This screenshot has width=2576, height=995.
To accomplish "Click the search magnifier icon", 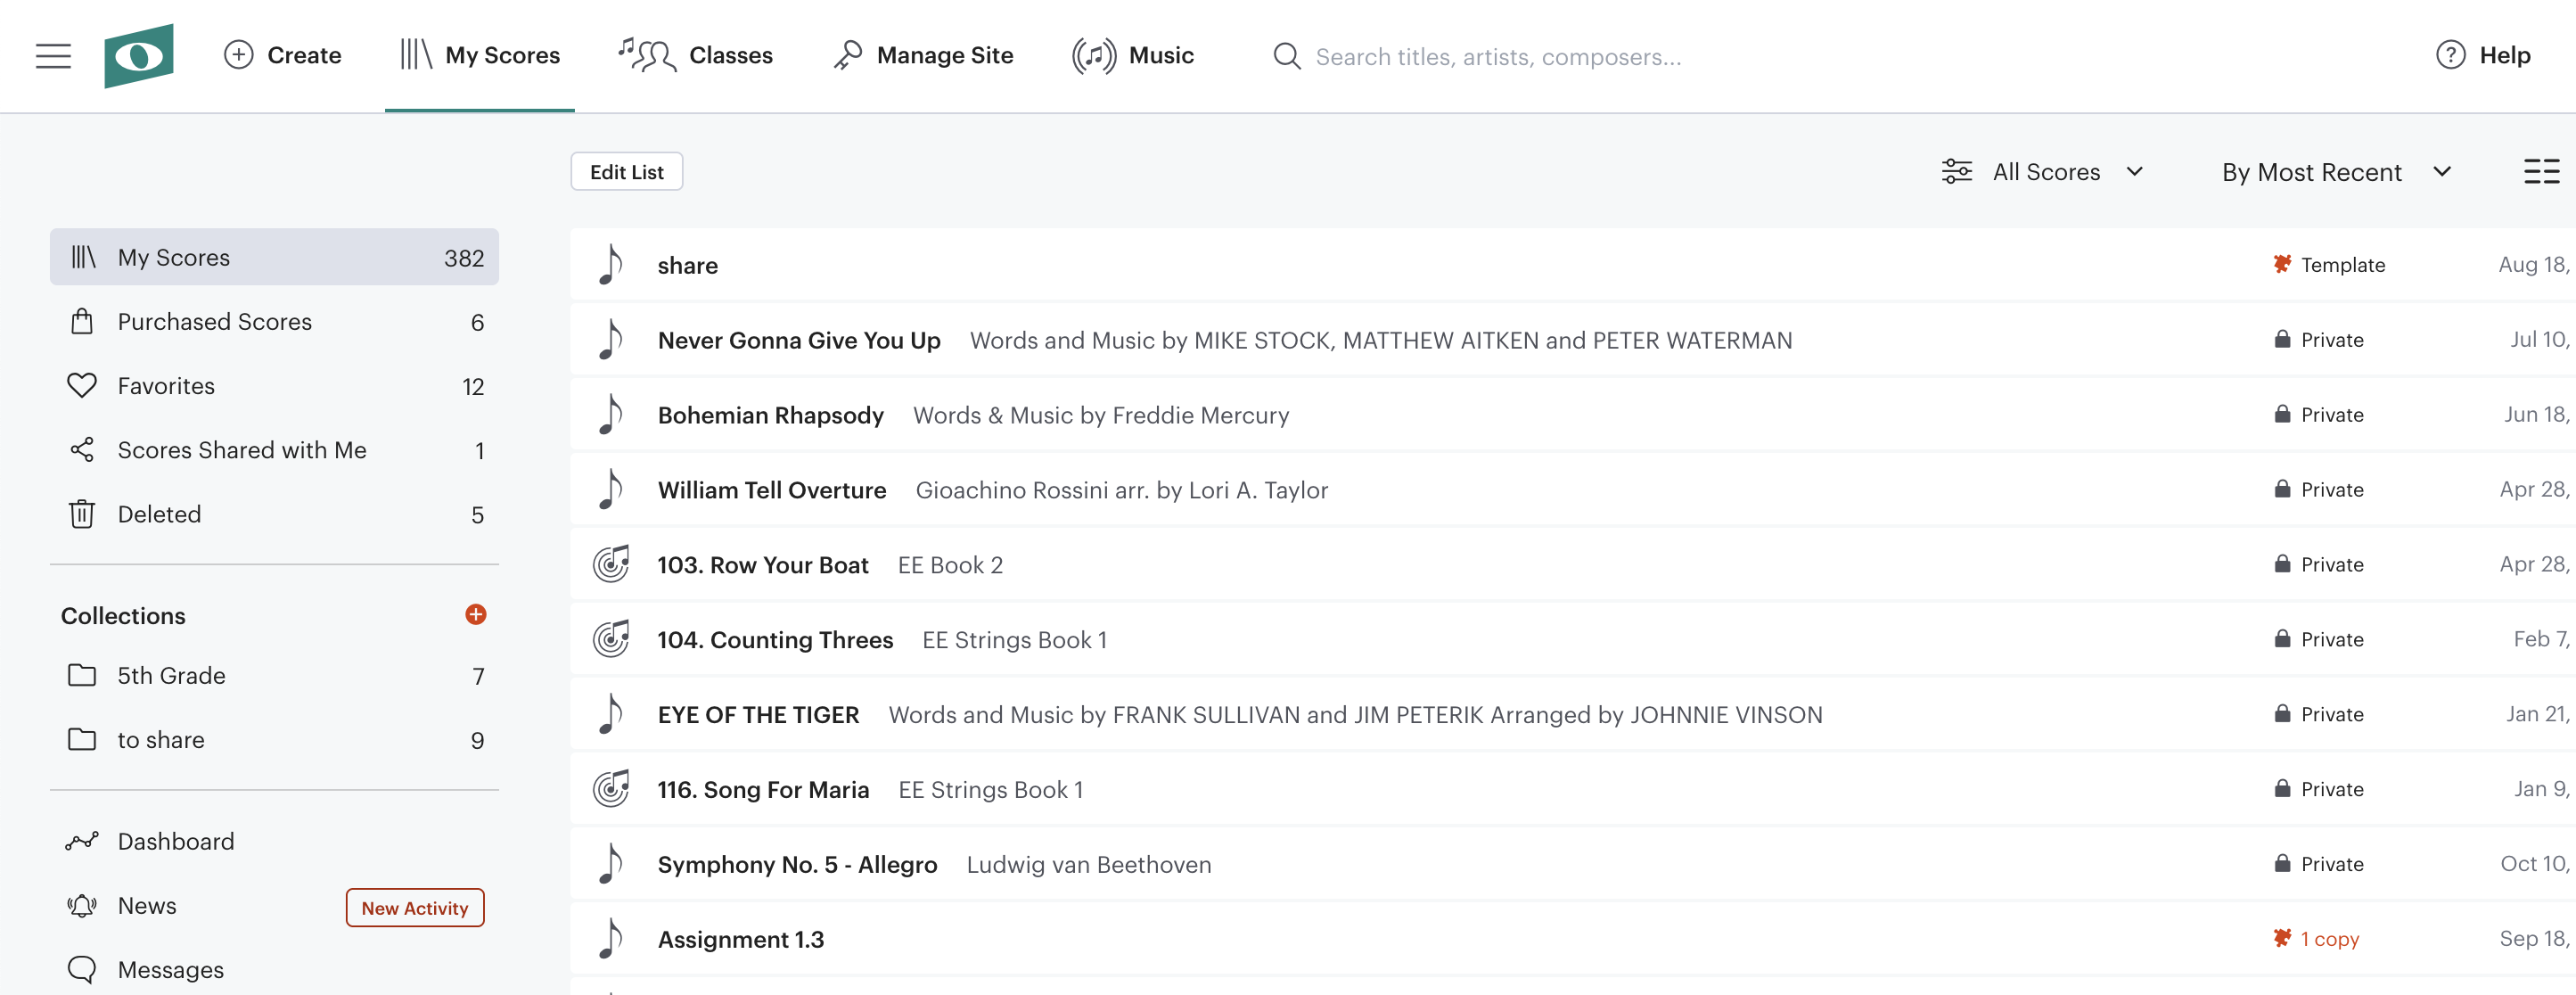I will coord(1287,56).
